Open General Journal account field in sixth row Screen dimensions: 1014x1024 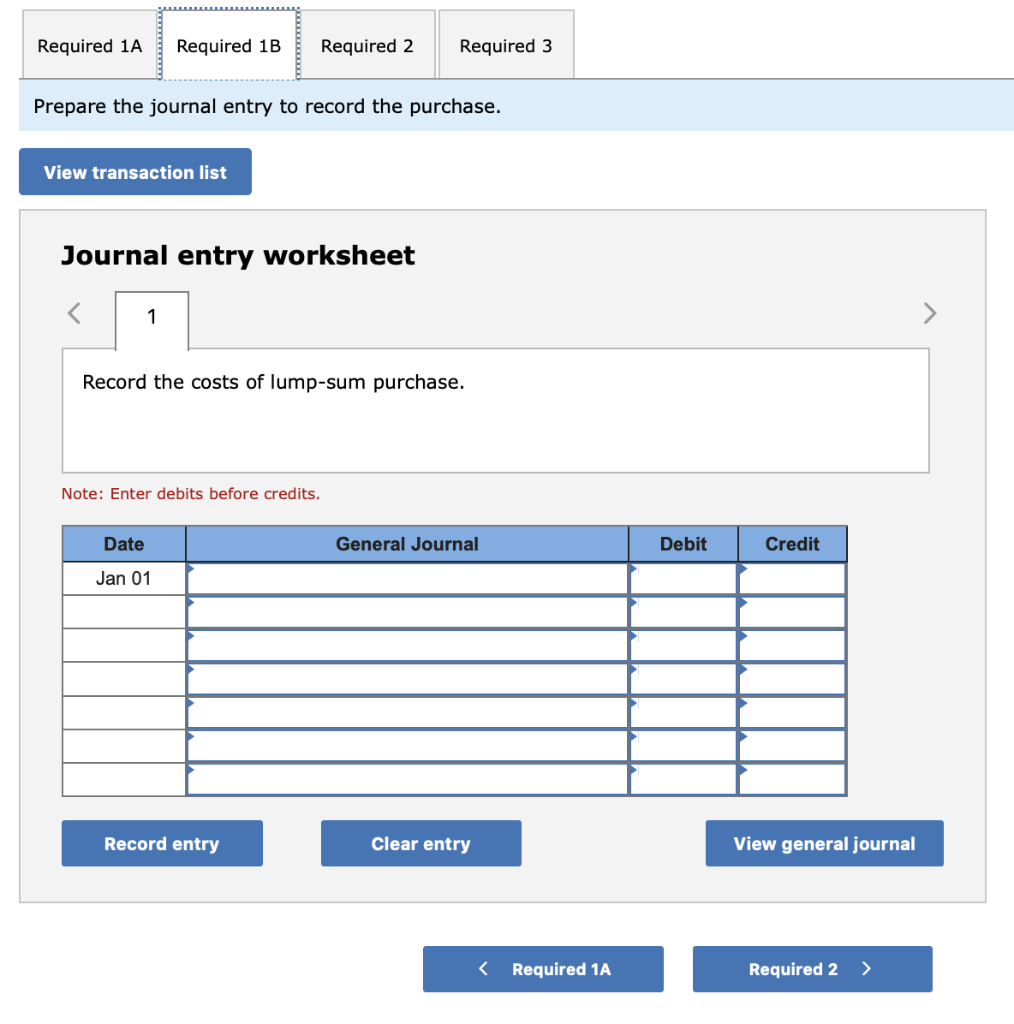pos(407,746)
